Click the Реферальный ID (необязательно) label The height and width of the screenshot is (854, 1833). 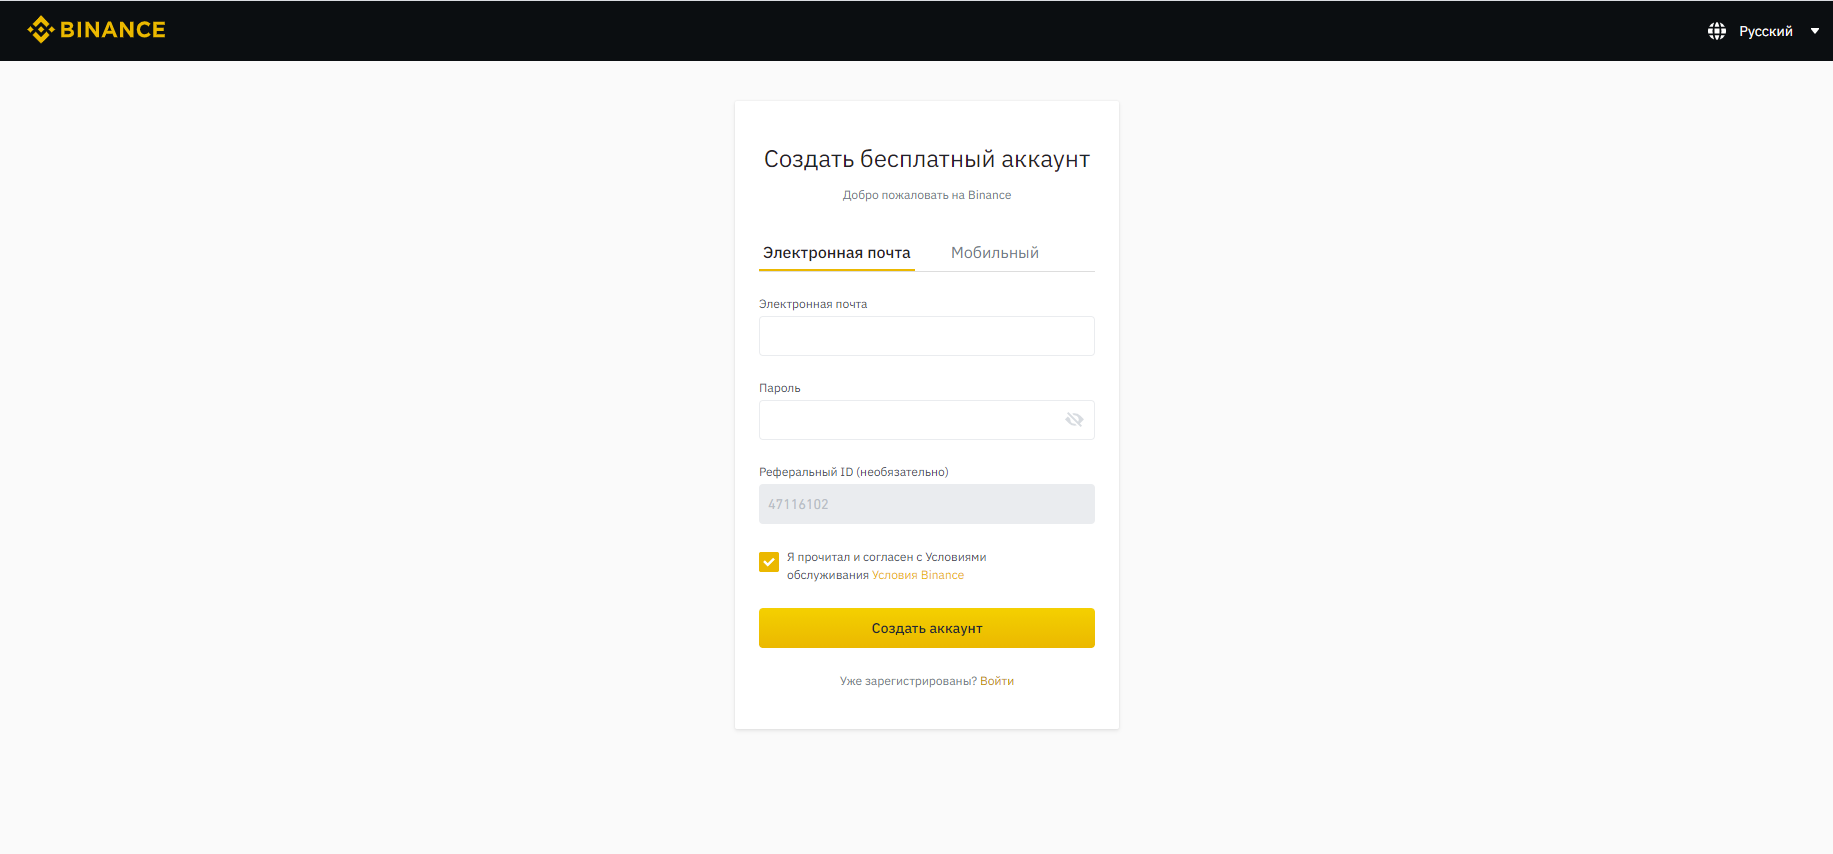(854, 472)
